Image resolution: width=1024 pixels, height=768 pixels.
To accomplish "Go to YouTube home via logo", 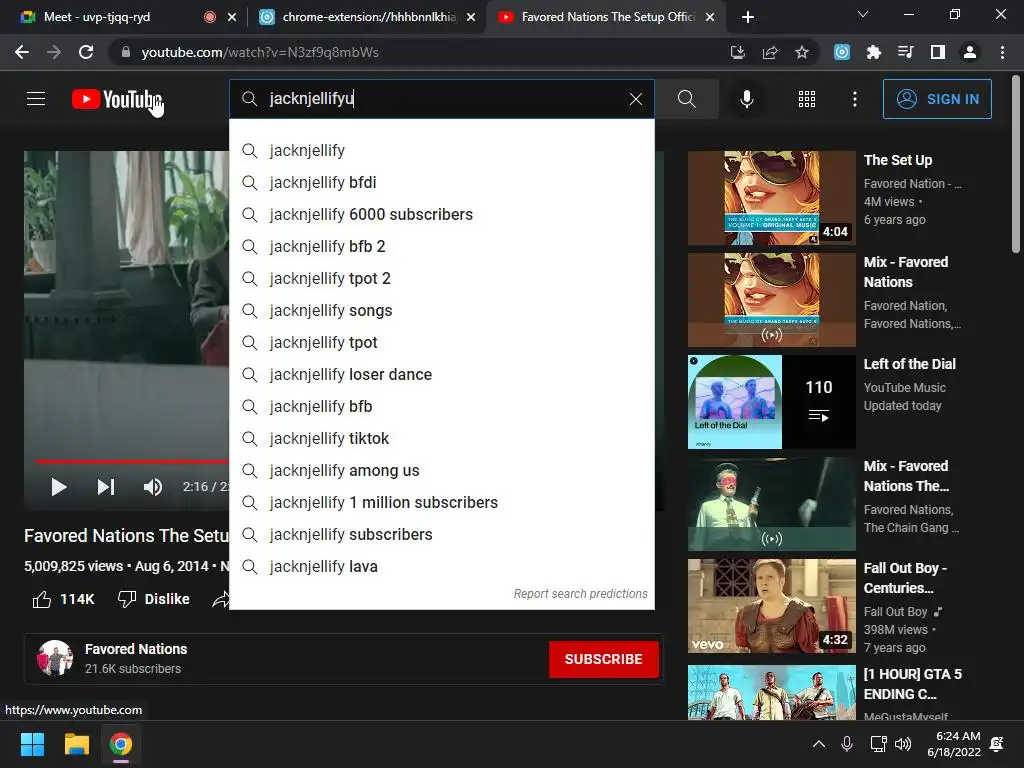I will coord(116,99).
